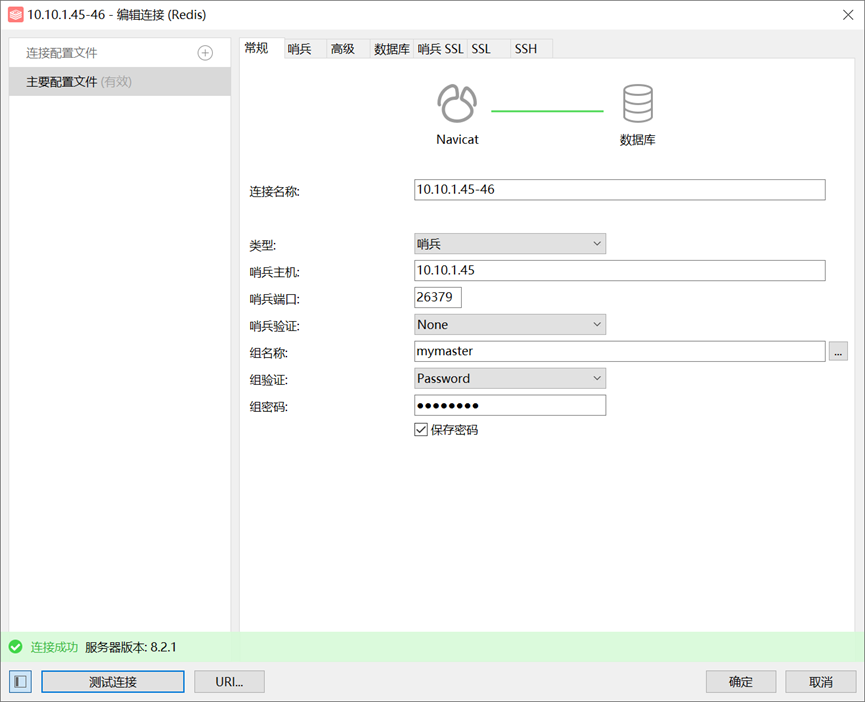Select the 数据库 tab
Screen dimensions: 865x702
(x=391, y=49)
